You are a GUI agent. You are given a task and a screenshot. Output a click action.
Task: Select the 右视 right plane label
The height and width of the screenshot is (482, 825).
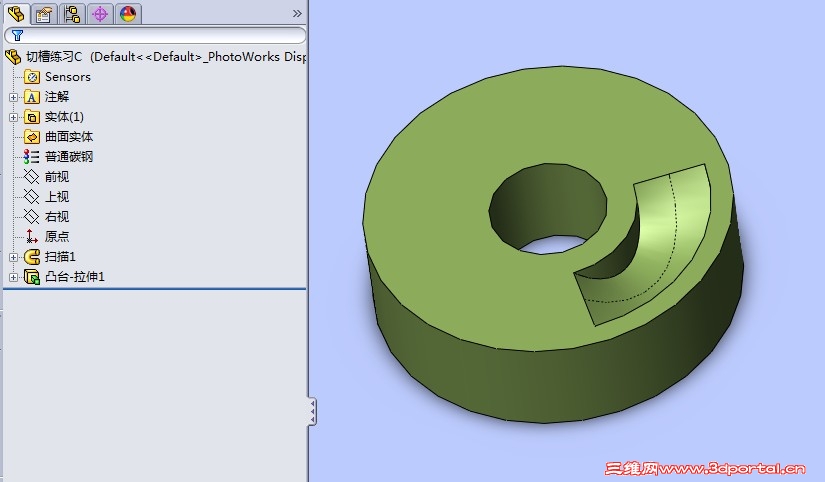(x=57, y=217)
